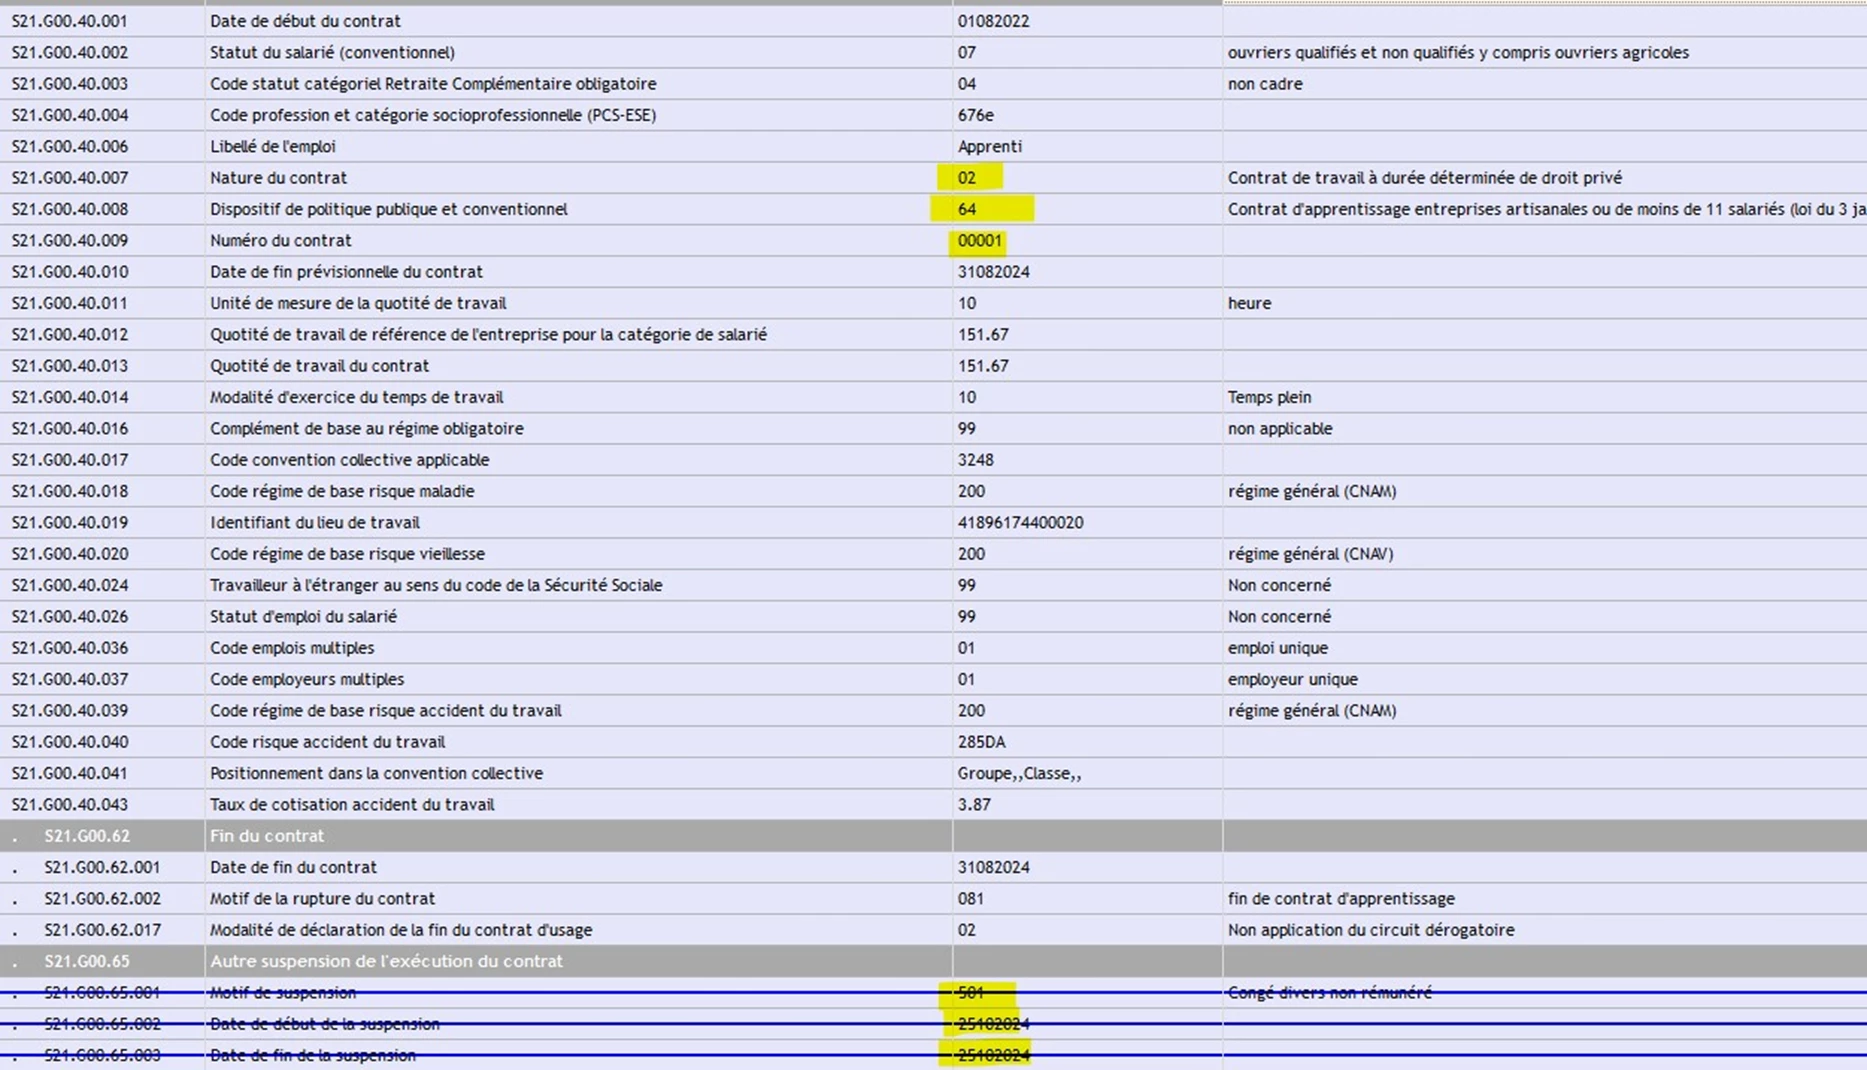Viewport: 1867px width, 1070px height.
Task: Click the 'fin de contrat d'apprentissage' description
Action: click(1341, 898)
